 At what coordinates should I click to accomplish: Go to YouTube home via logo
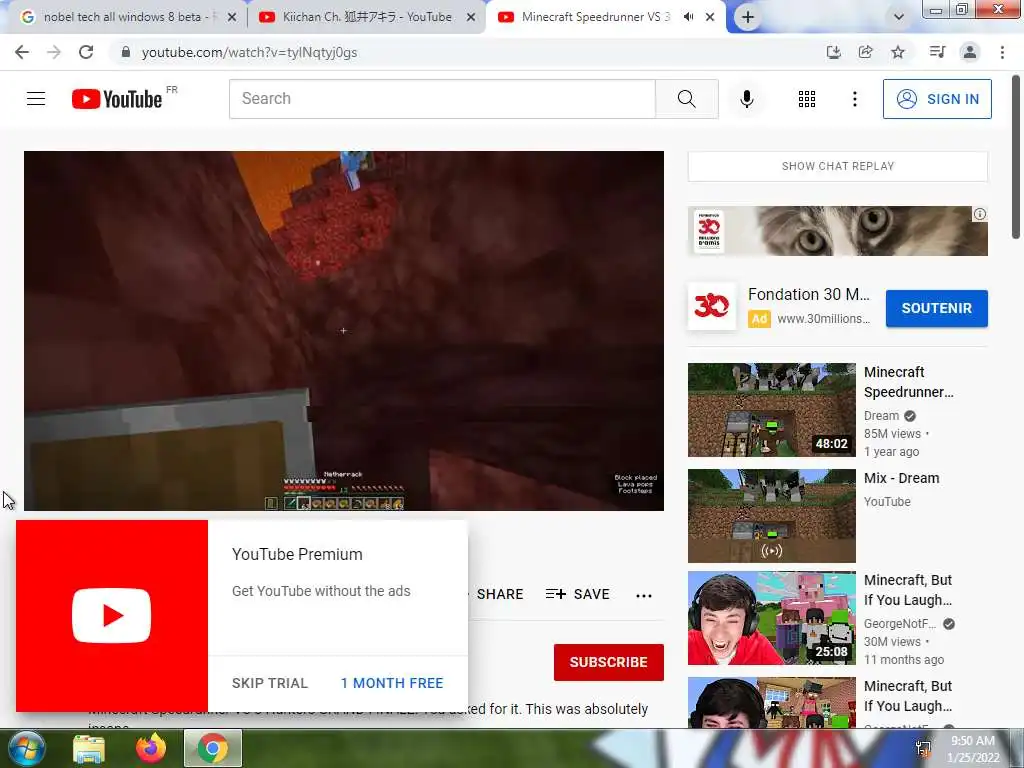click(x=117, y=99)
